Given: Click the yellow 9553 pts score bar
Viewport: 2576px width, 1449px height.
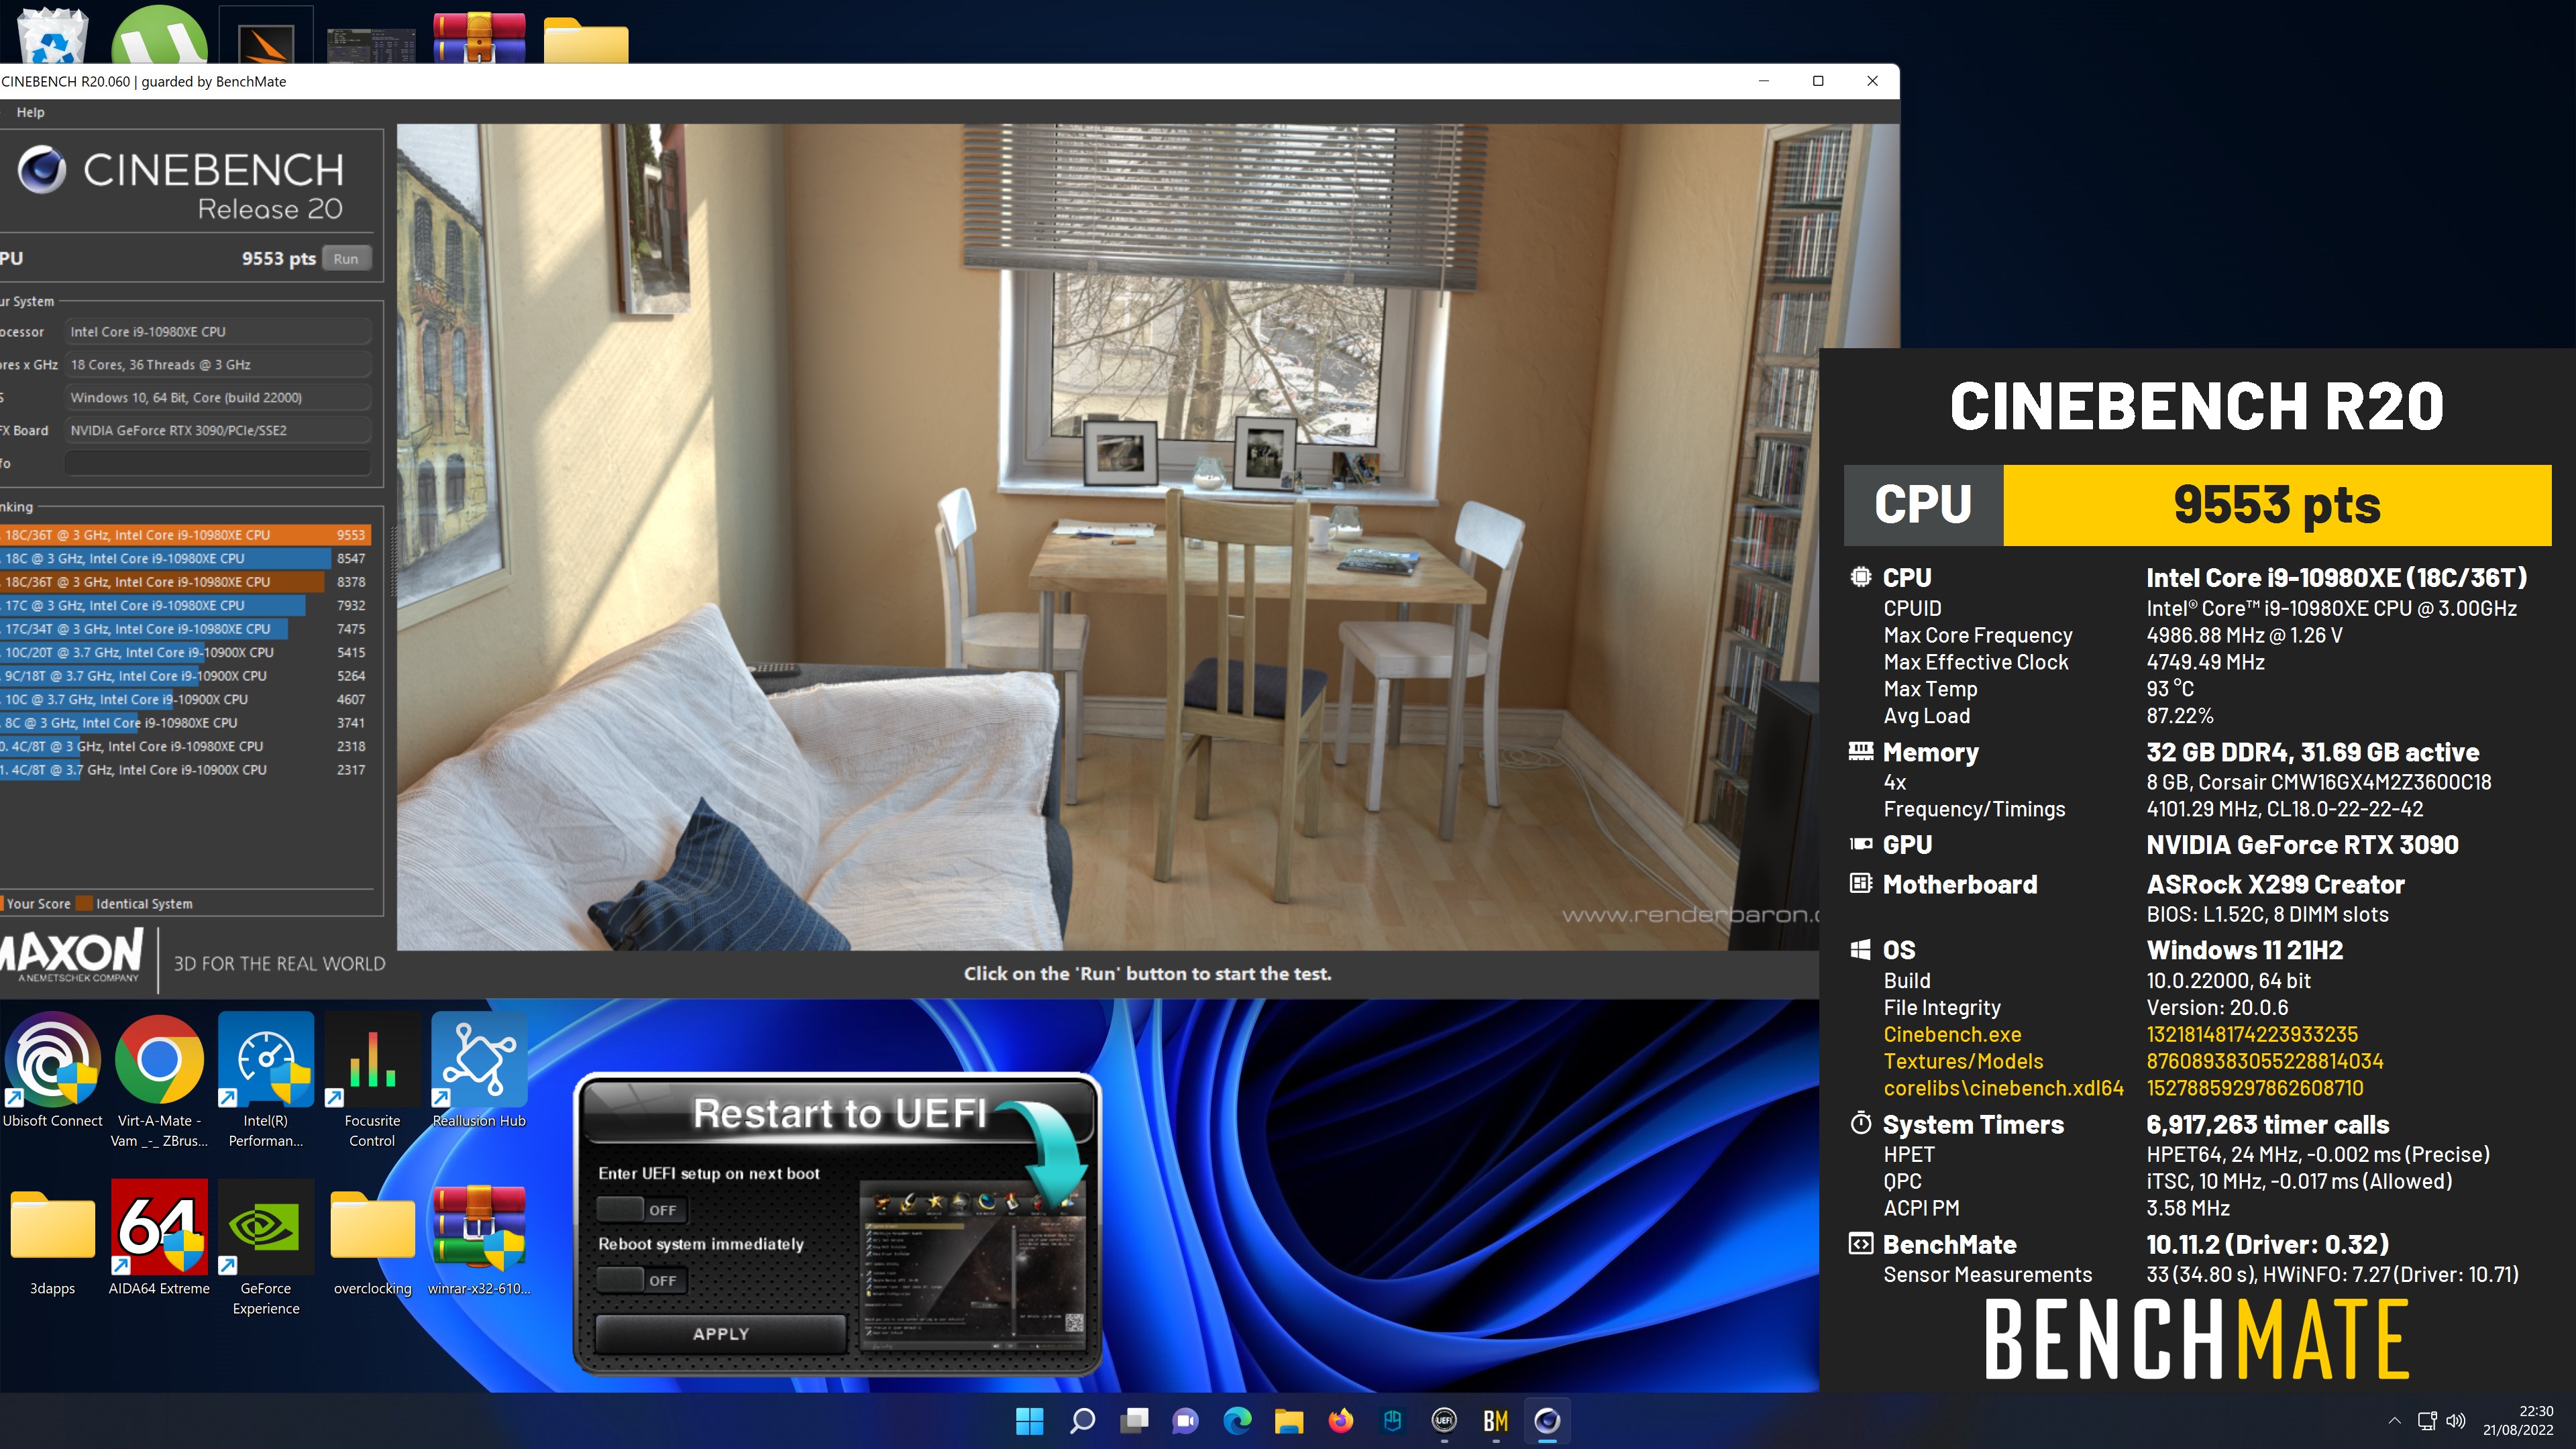Looking at the screenshot, I should [x=2277, y=505].
